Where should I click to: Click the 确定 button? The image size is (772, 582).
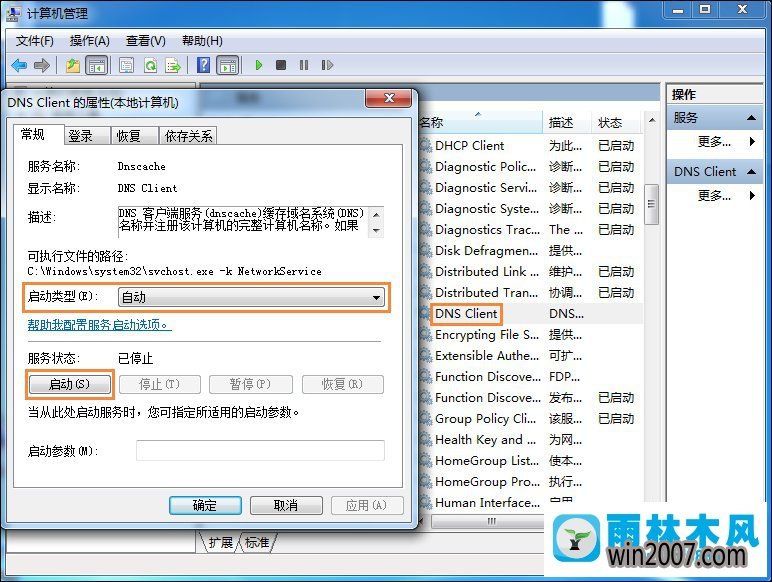click(205, 505)
